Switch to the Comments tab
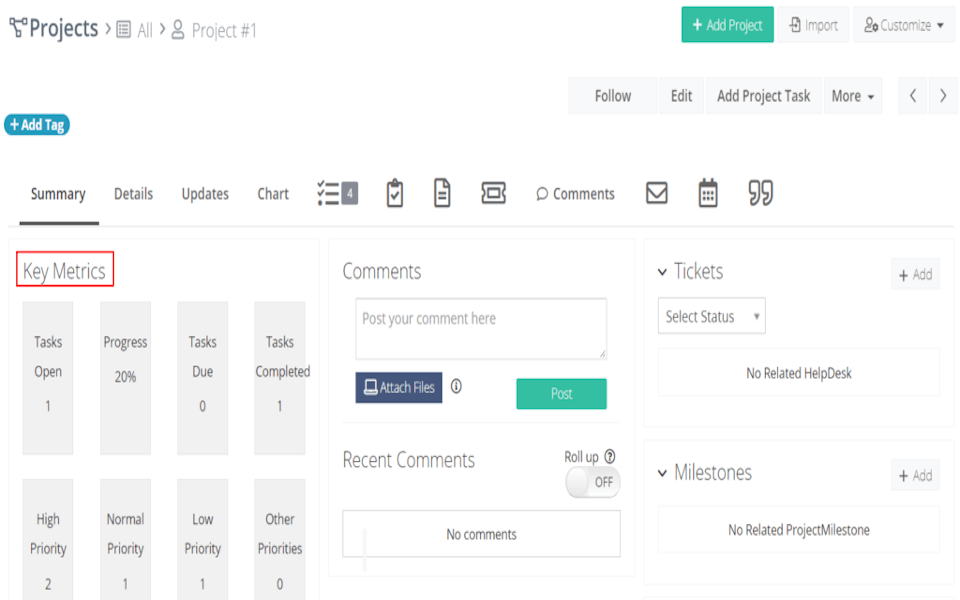This screenshot has height=600, width=960. pos(576,194)
